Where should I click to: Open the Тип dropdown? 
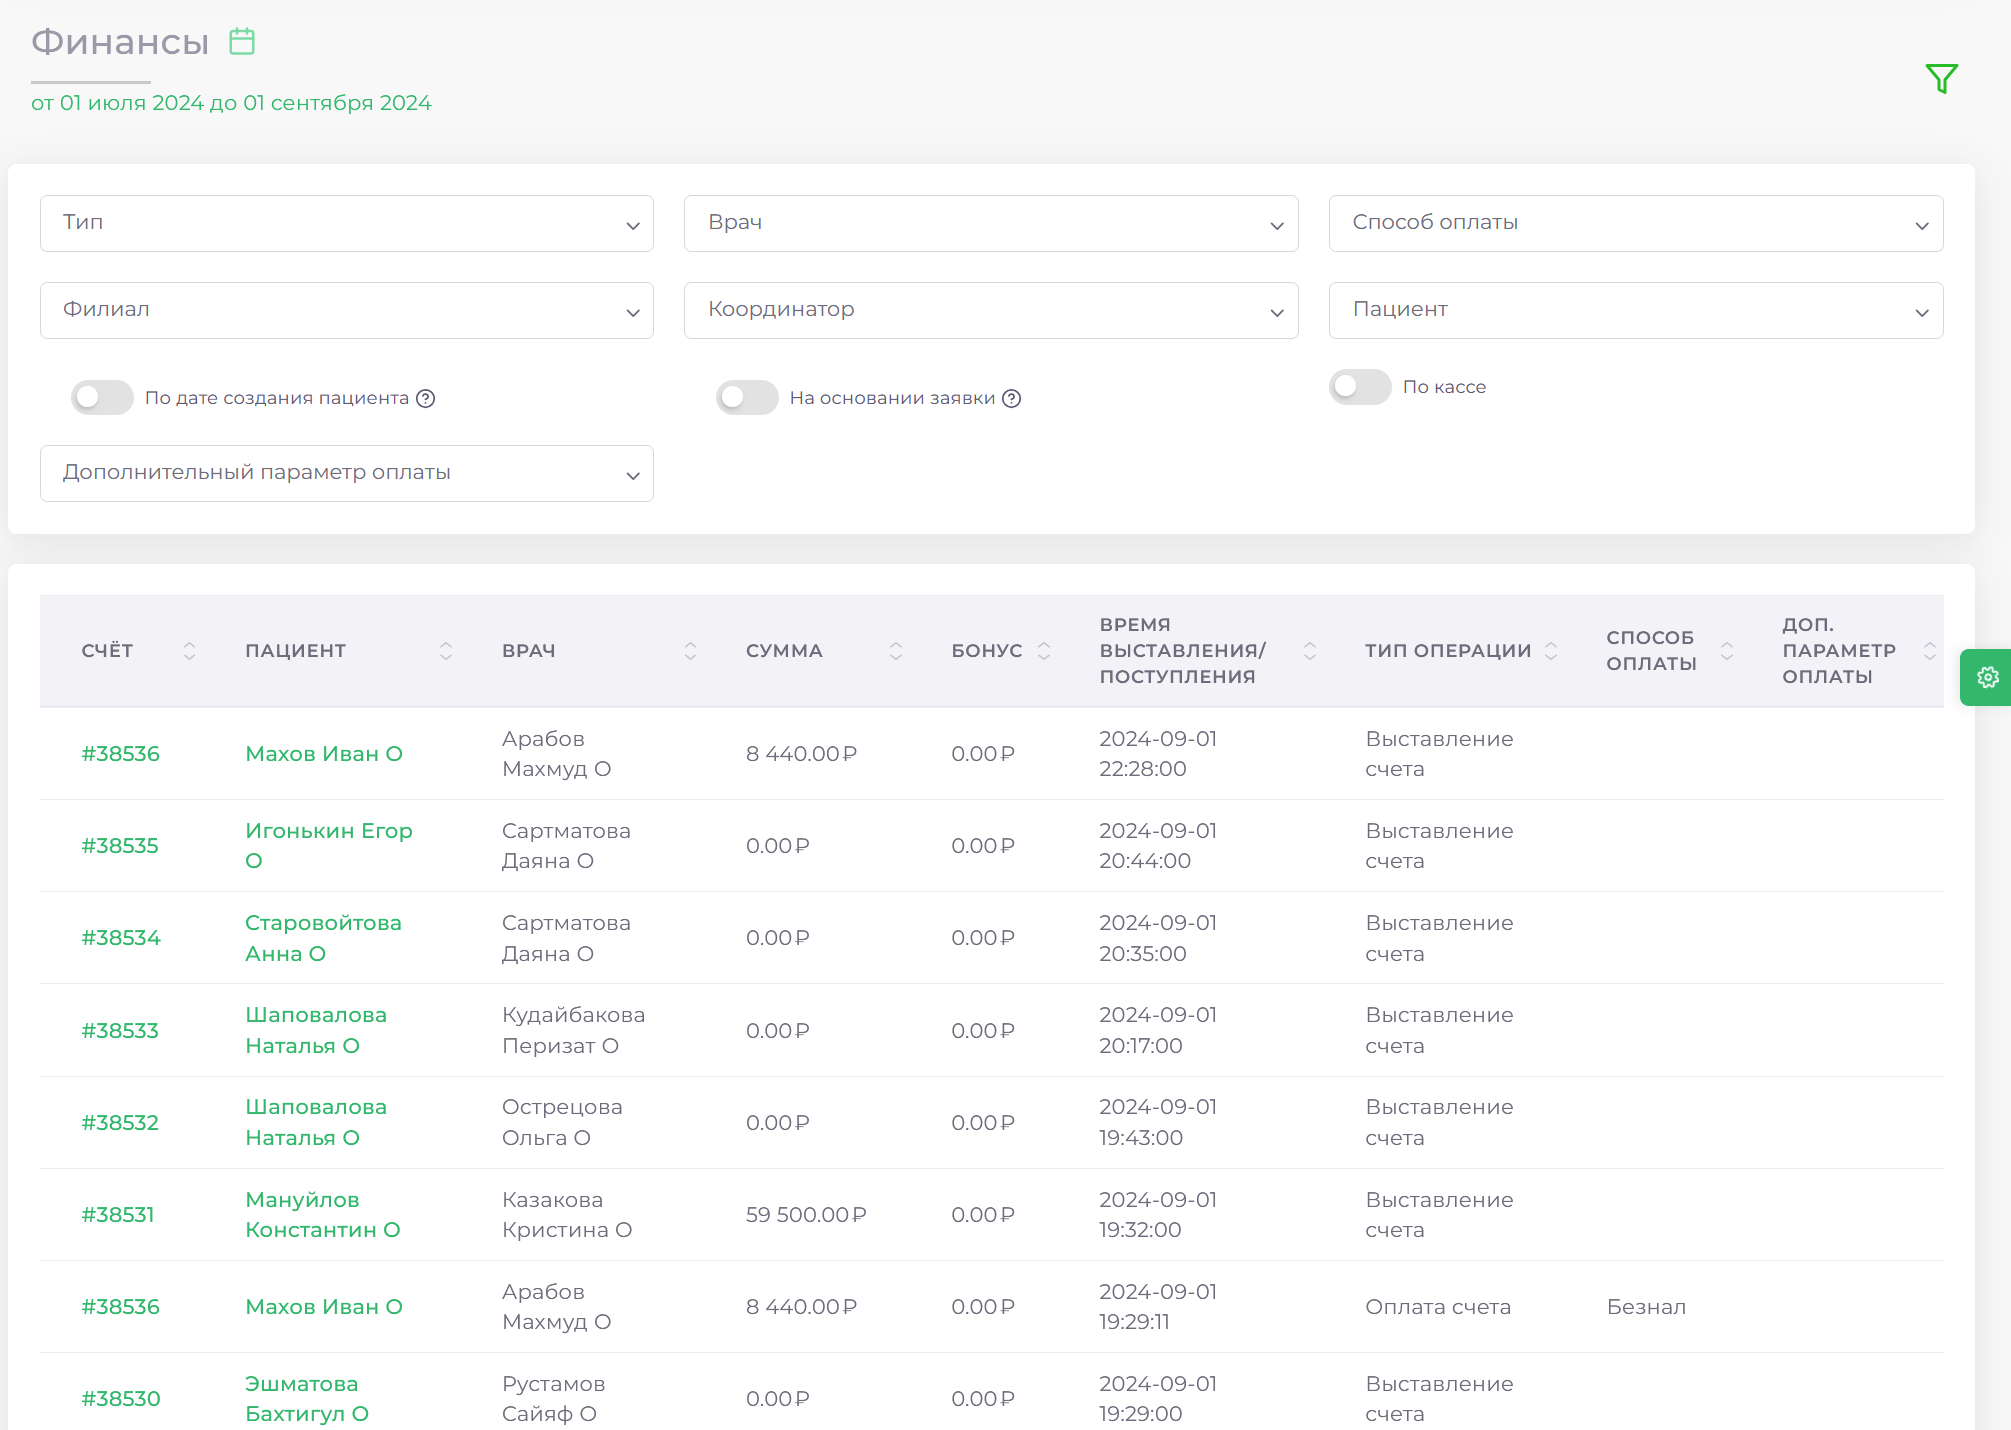(347, 223)
